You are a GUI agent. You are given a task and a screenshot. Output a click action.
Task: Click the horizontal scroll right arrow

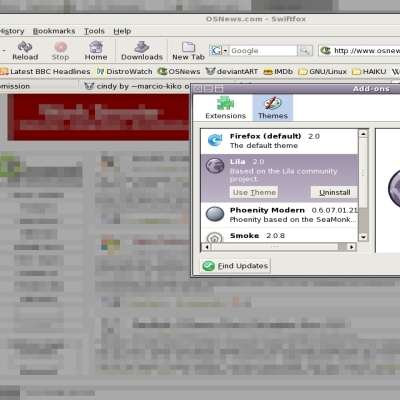[351, 247]
